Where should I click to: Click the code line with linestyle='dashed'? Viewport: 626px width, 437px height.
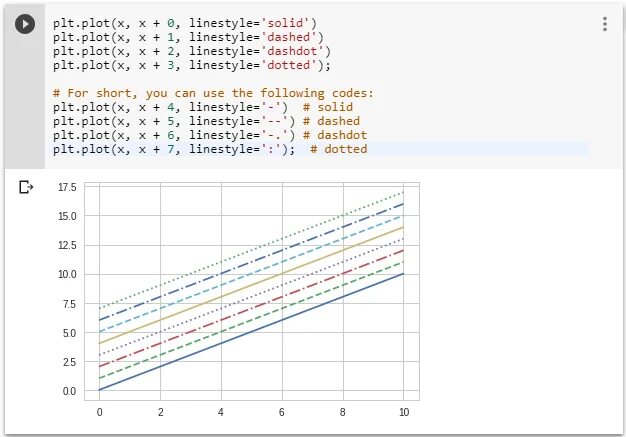click(188, 37)
